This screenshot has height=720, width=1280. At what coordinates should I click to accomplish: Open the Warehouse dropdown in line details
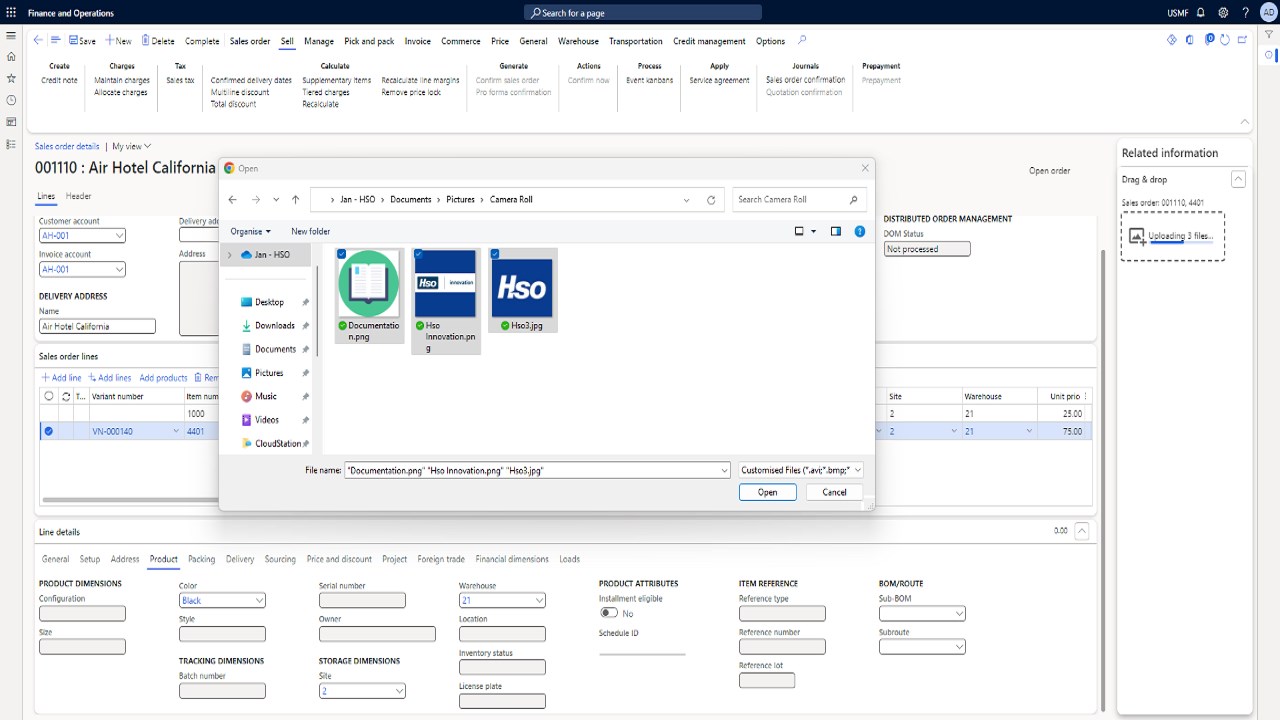coord(539,601)
